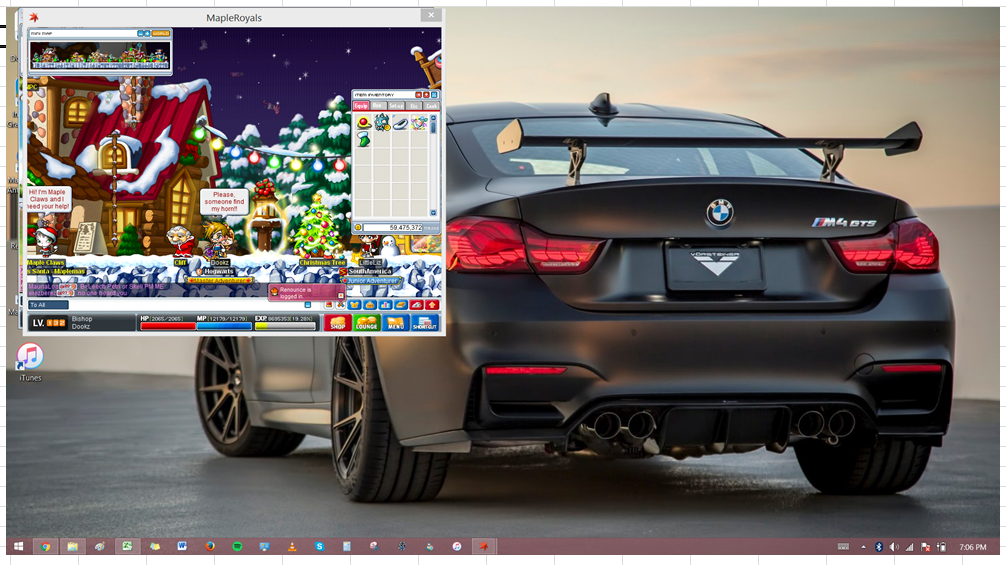Open the 'To All' chat target dropdown
Viewport: 1006px width, 565px height.
coord(47,305)
